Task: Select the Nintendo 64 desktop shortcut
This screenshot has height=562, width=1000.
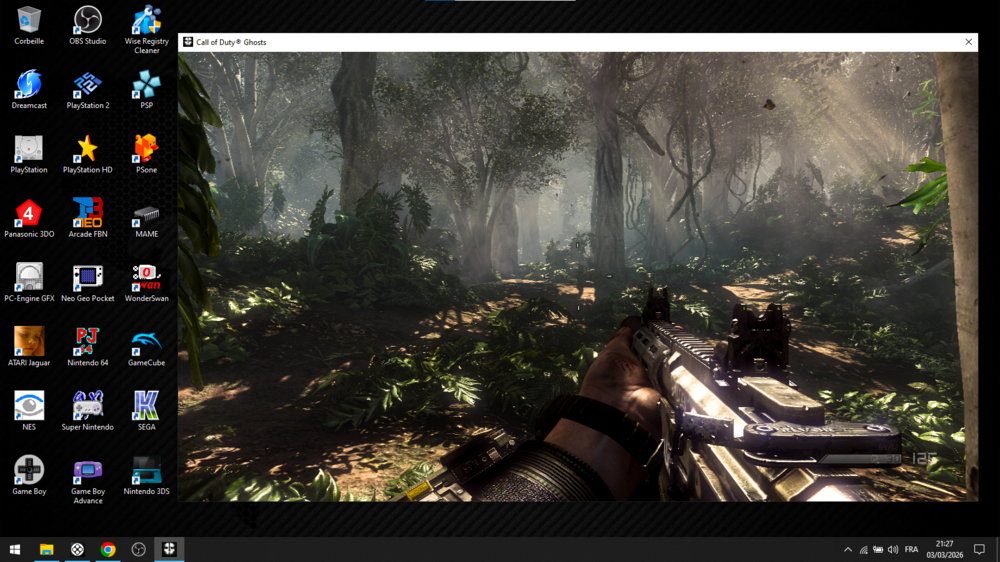Action: point(87,342)
